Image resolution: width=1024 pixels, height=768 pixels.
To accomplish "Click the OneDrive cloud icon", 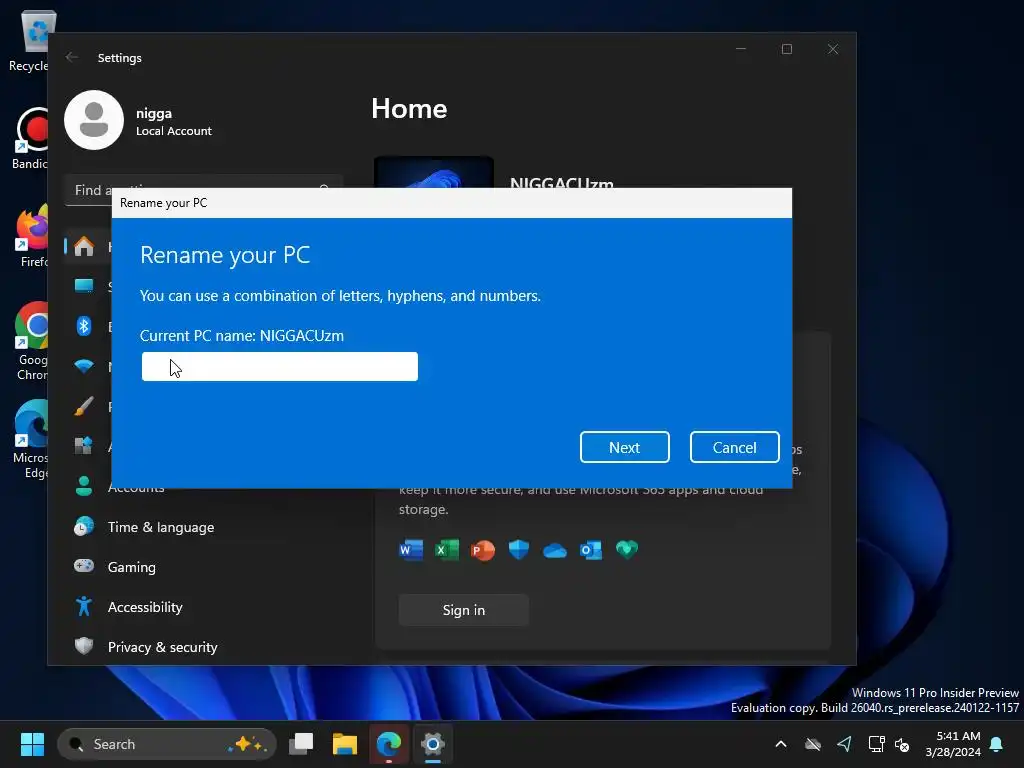I will coord(554,551).
